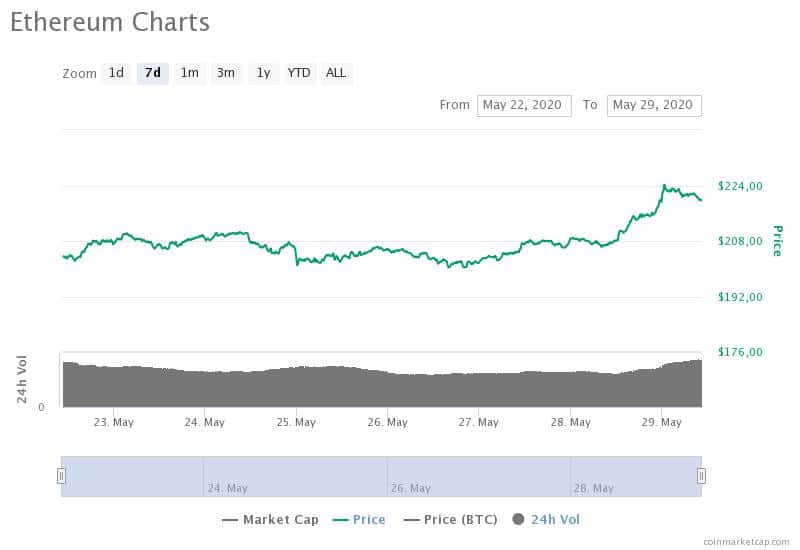Show ALL historical data
Screen dimensions: 800x550
(336, 73)
